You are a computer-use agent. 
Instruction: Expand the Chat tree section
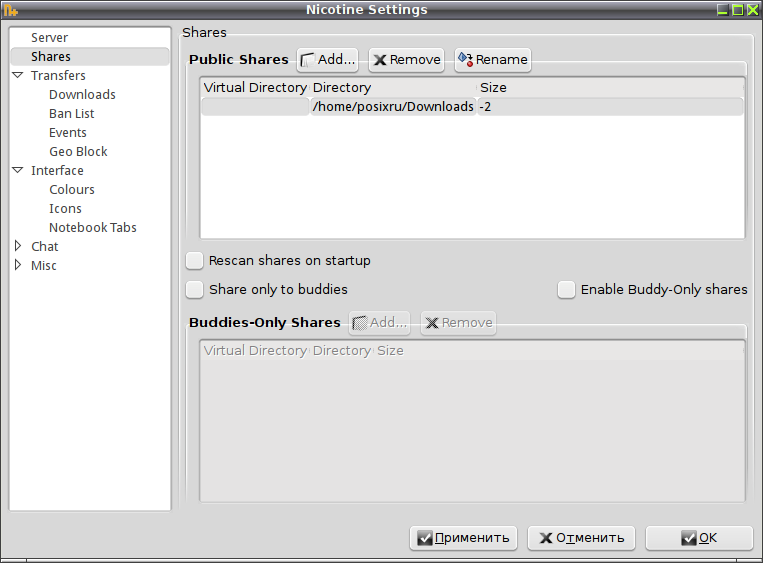tap(18, 246)
